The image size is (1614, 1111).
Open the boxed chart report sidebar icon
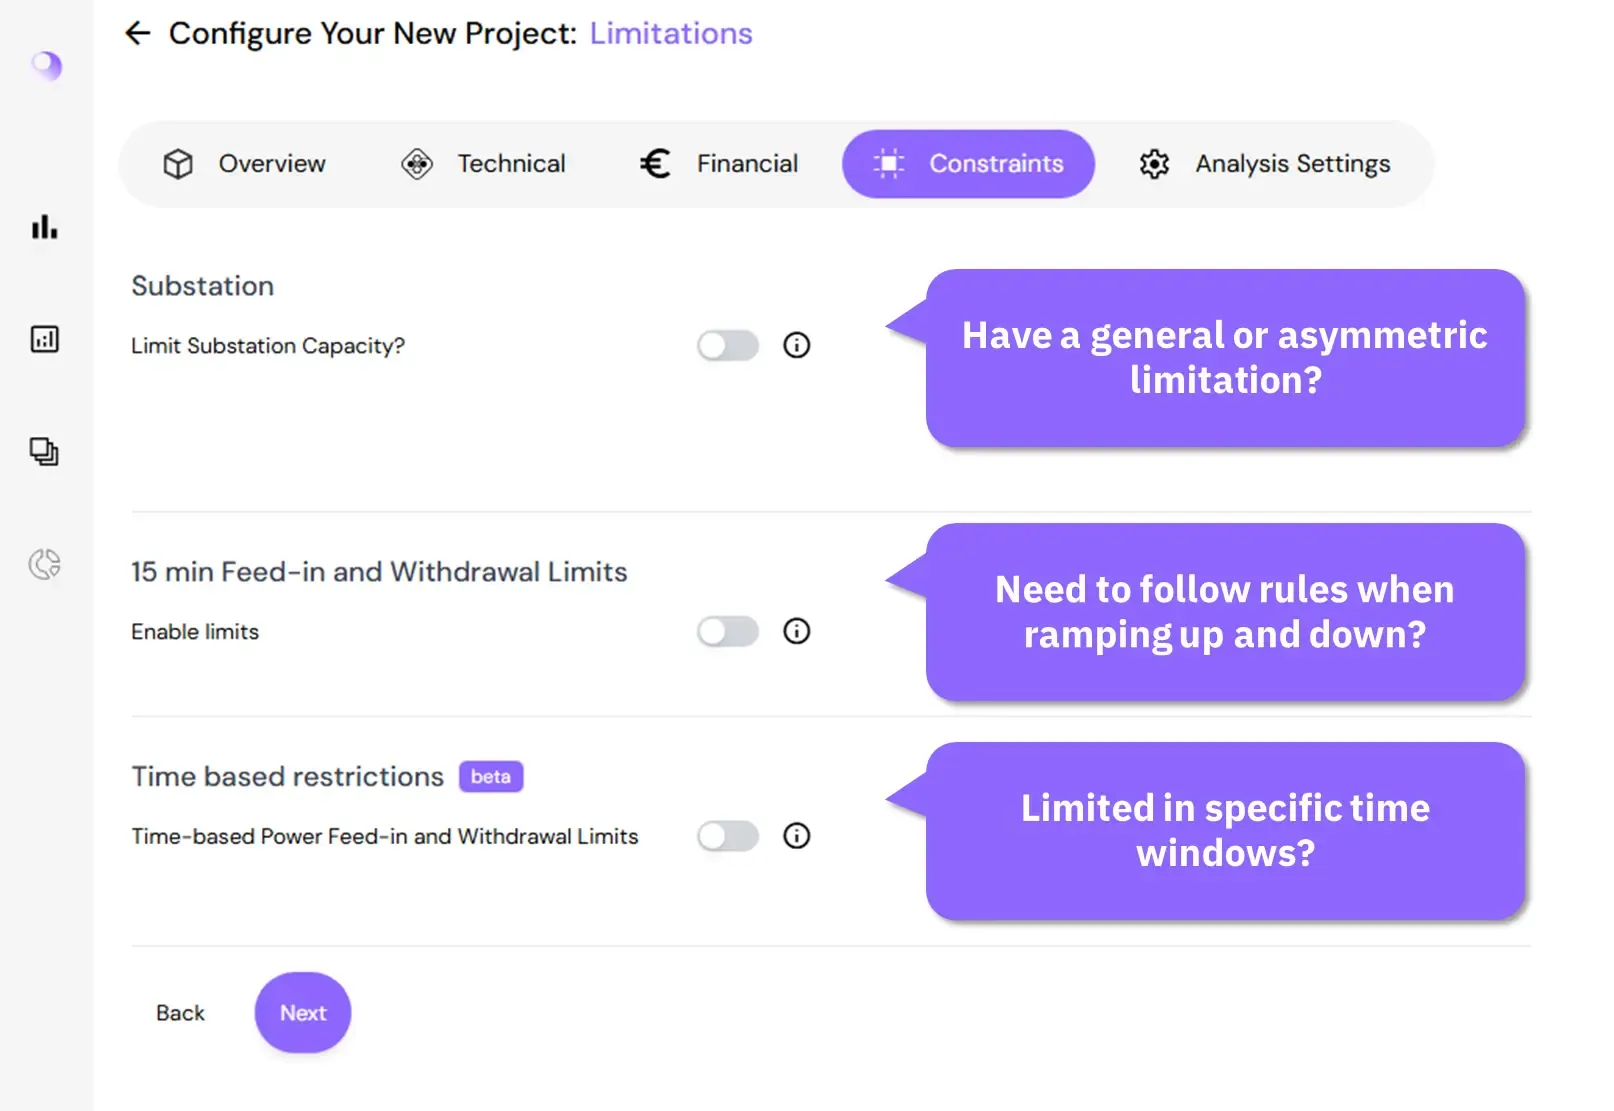click(44, 339)
